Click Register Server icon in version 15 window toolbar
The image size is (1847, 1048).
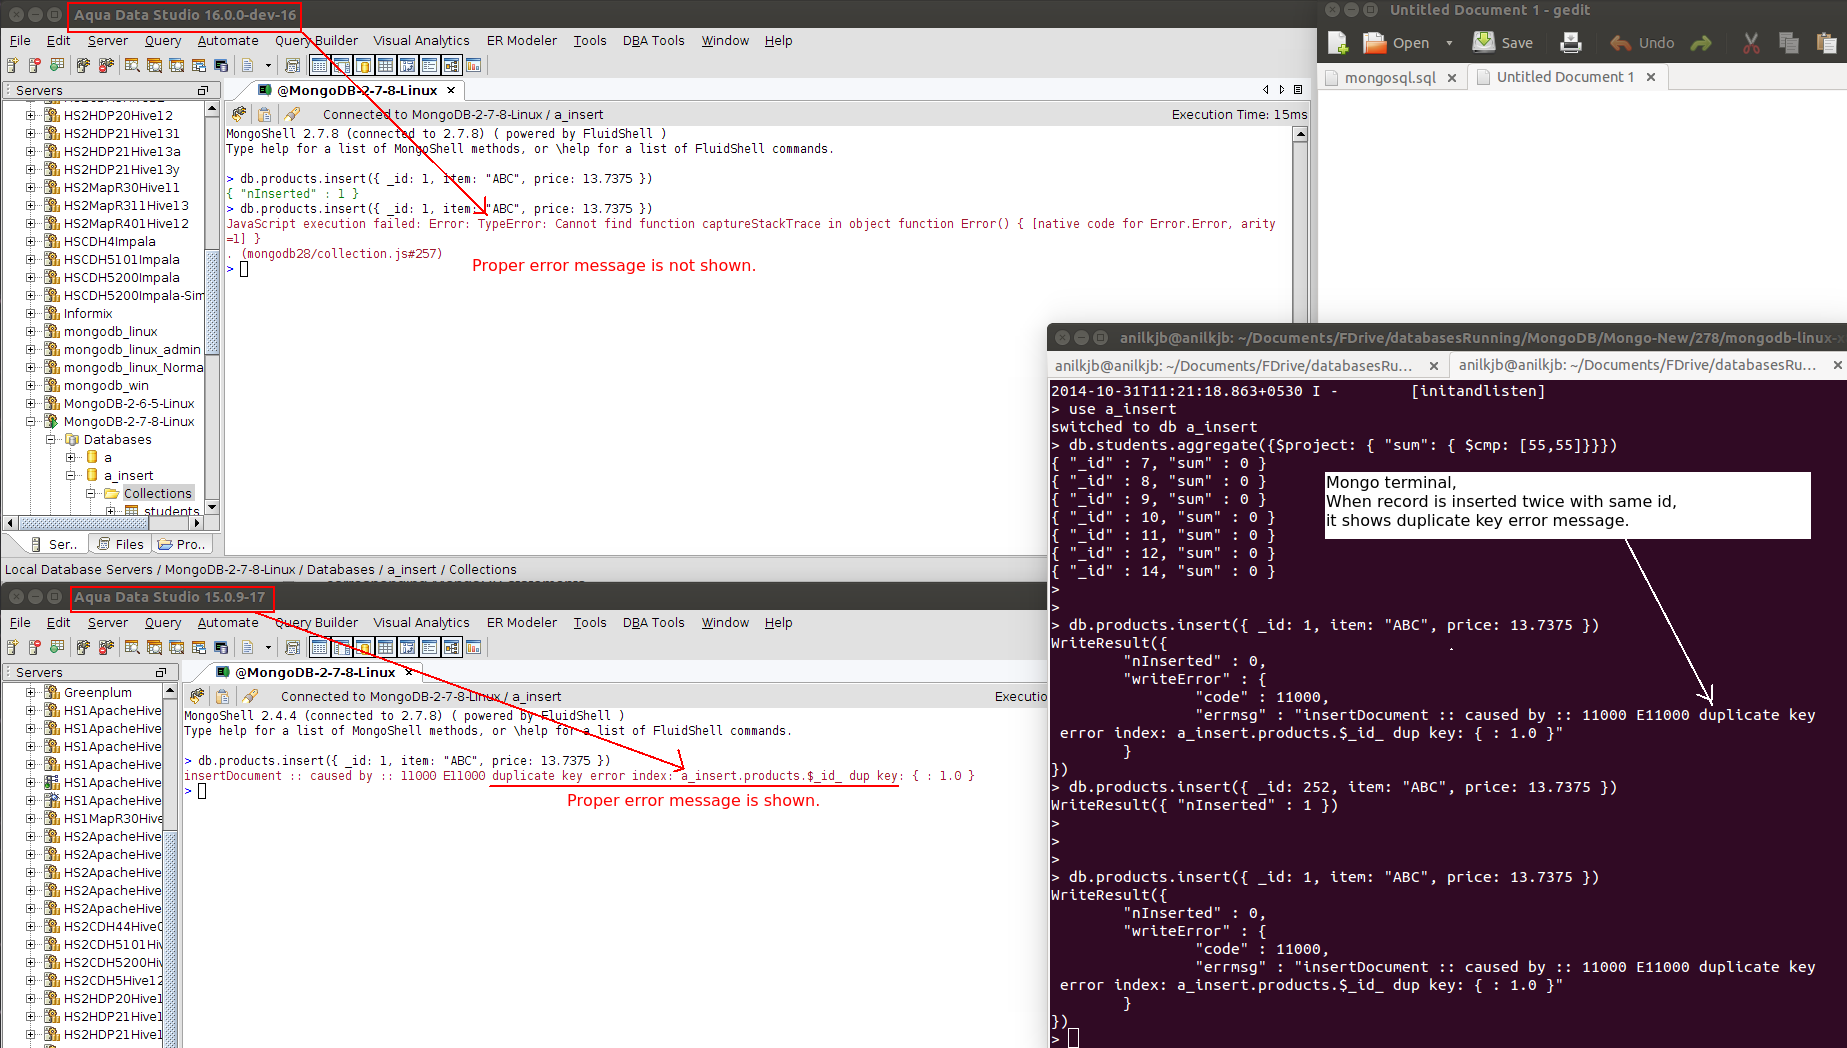click(x=13, y=647)
